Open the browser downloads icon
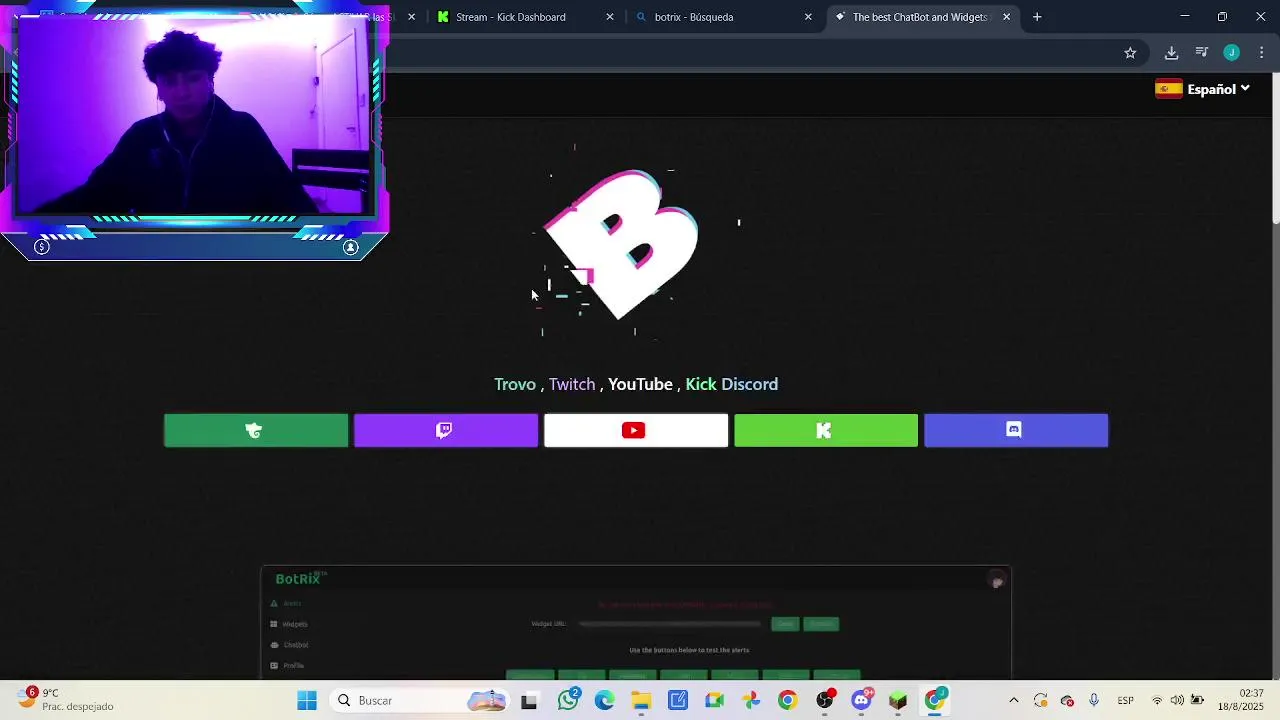Screen dimensions: 1280x720 pos(1171,53)
